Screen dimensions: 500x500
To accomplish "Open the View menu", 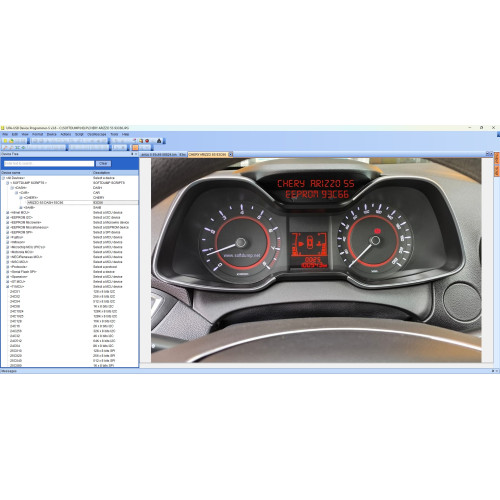I will point(25,134).
